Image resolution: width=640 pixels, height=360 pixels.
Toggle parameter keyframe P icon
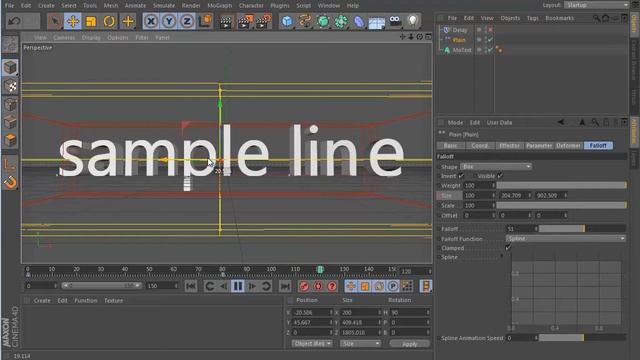(x=393, y=286)
